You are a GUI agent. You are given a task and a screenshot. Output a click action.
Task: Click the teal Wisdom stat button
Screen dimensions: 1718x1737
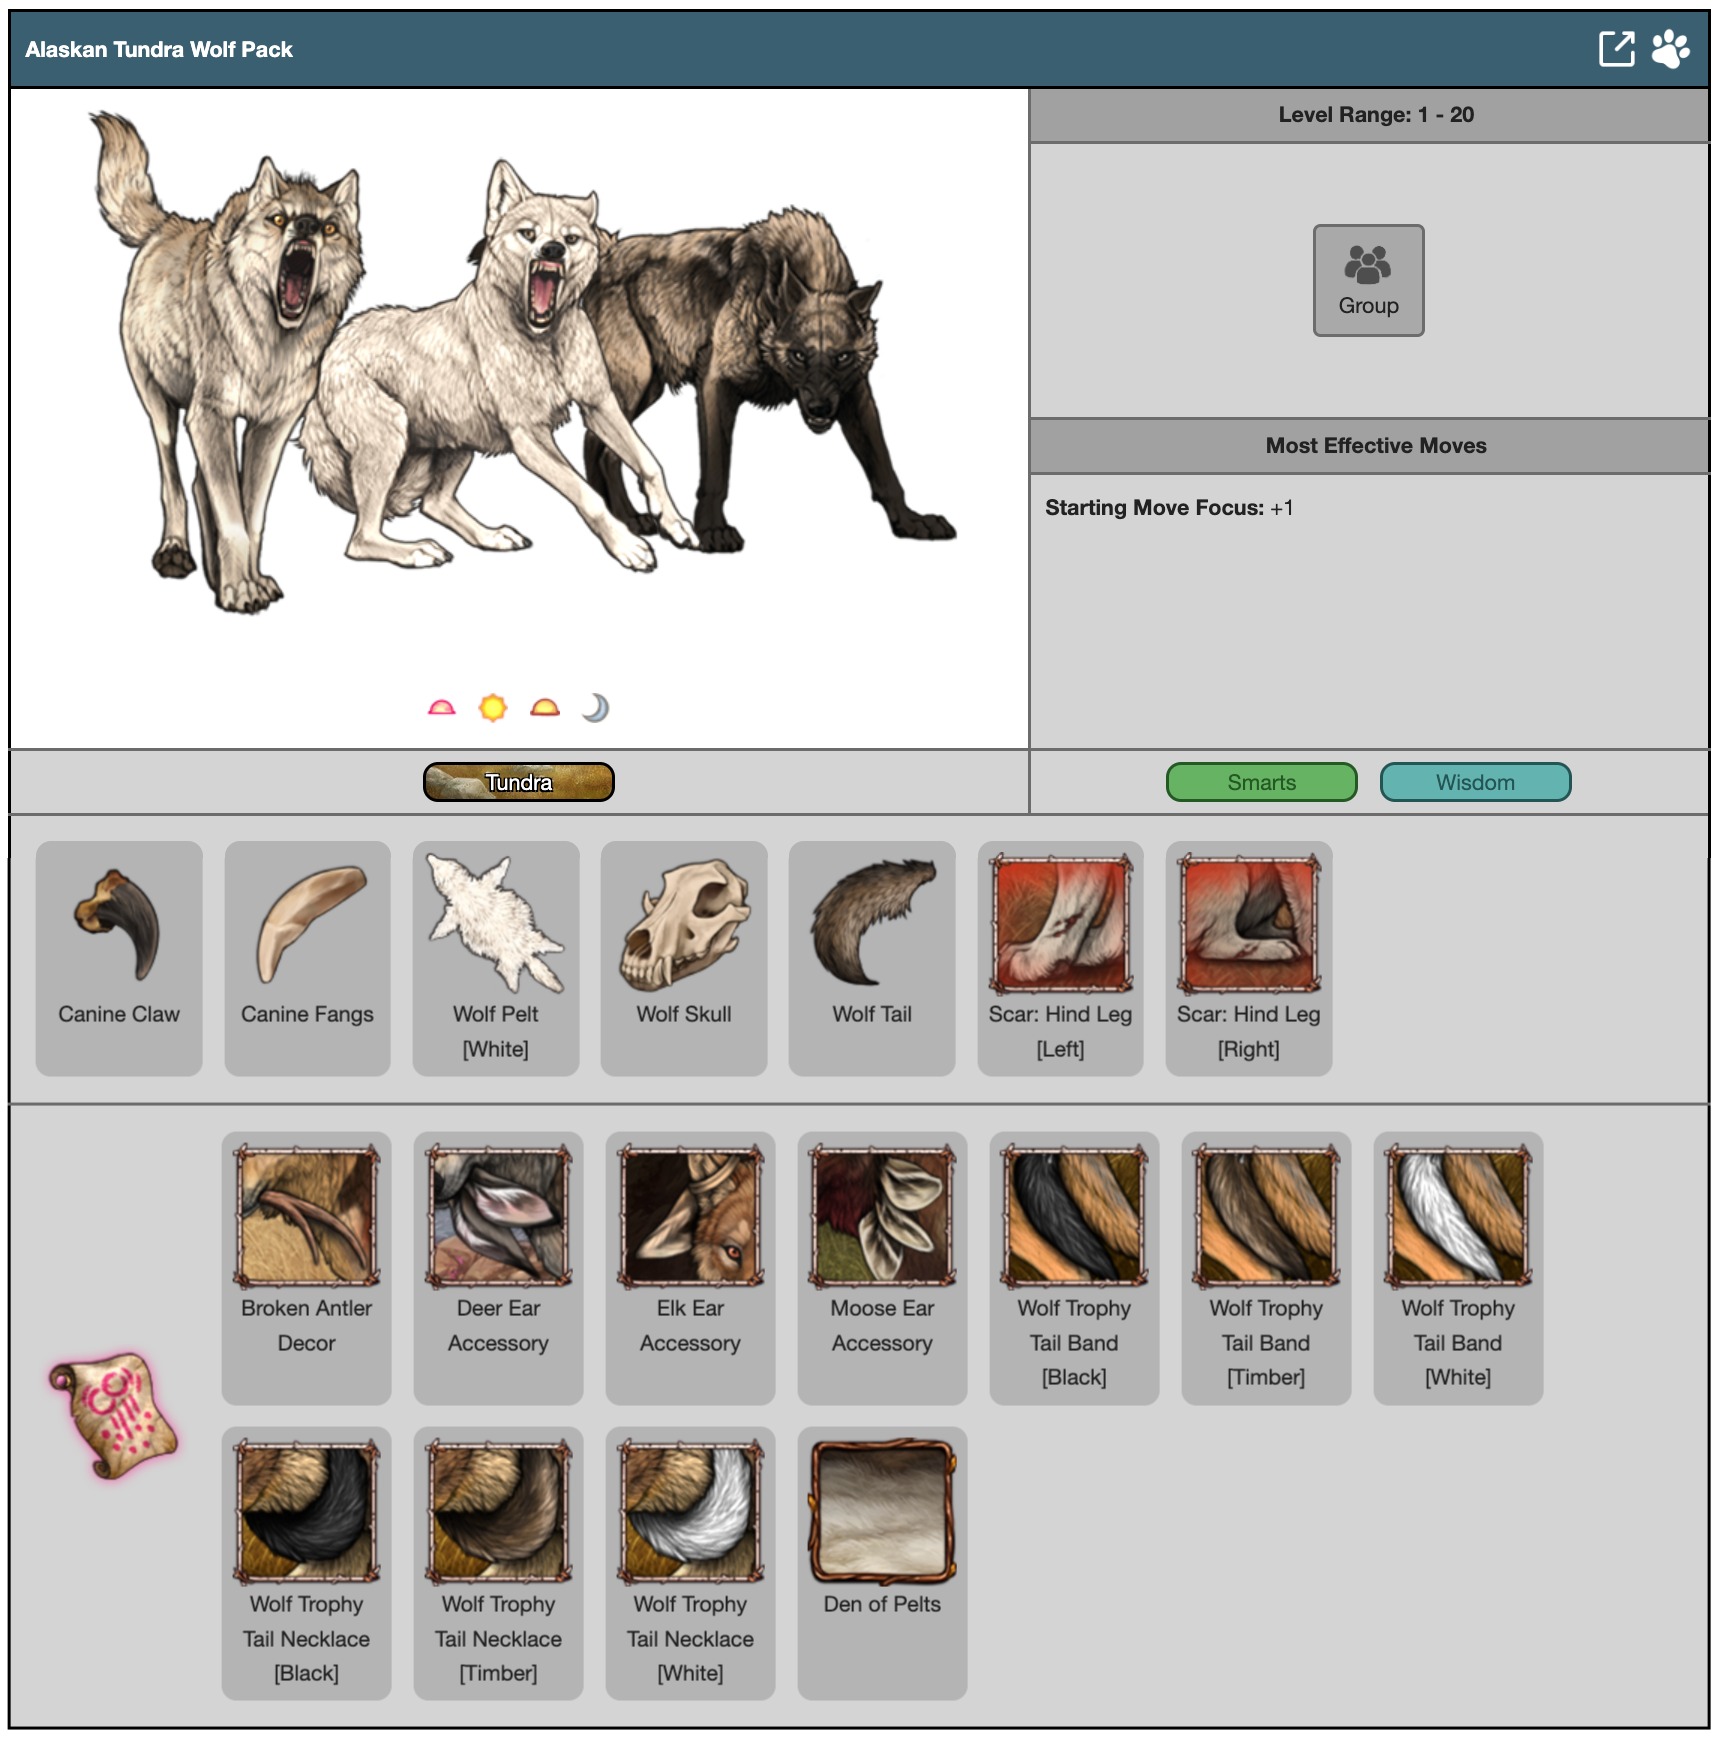(x=1475, y=782)
